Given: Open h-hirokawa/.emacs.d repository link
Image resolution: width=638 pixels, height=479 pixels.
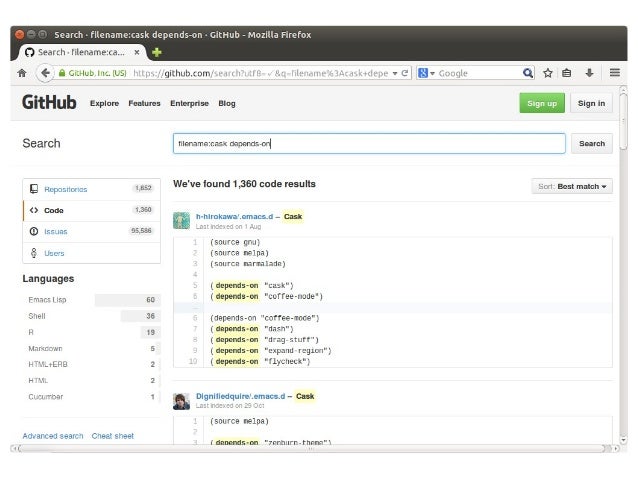Looking at the screenshot, I should (x=234, y=217).
